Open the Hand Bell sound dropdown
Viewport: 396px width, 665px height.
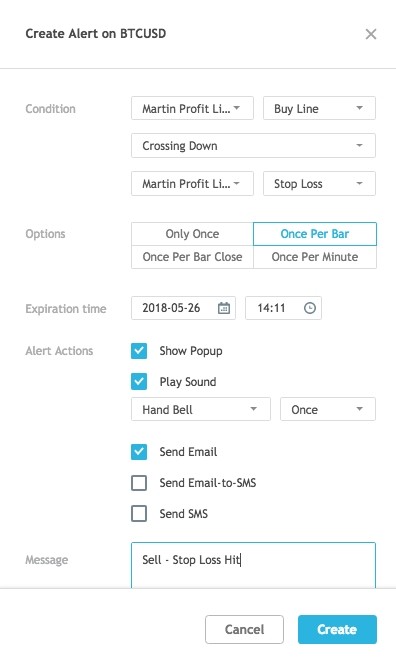(201, 409)
